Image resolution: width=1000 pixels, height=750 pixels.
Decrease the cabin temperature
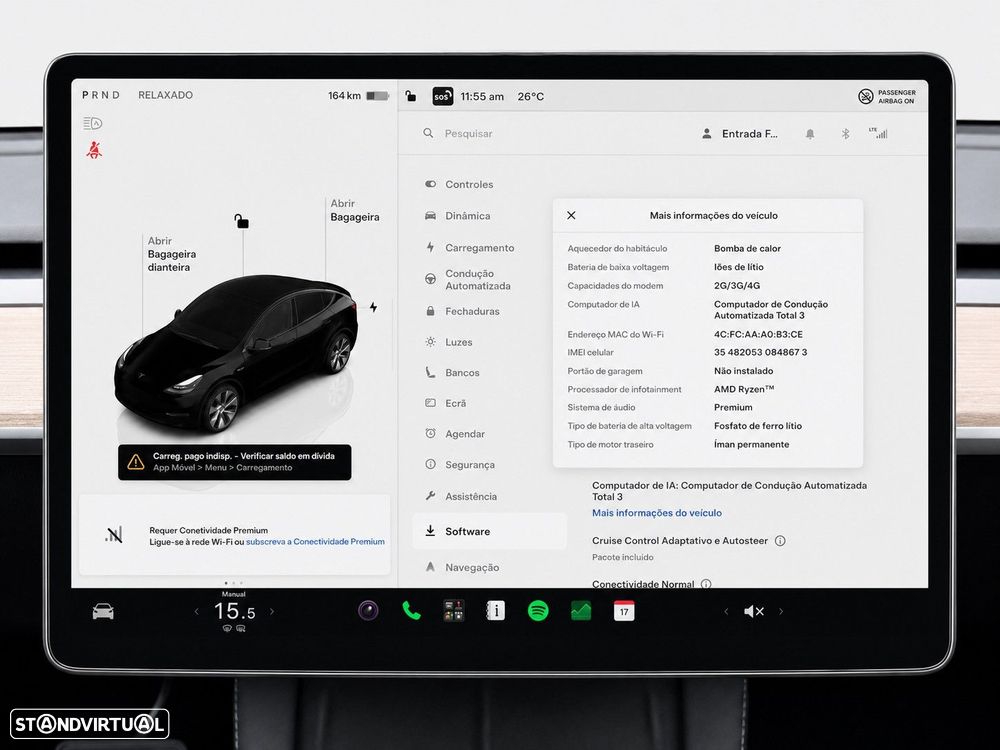point(196,612)
